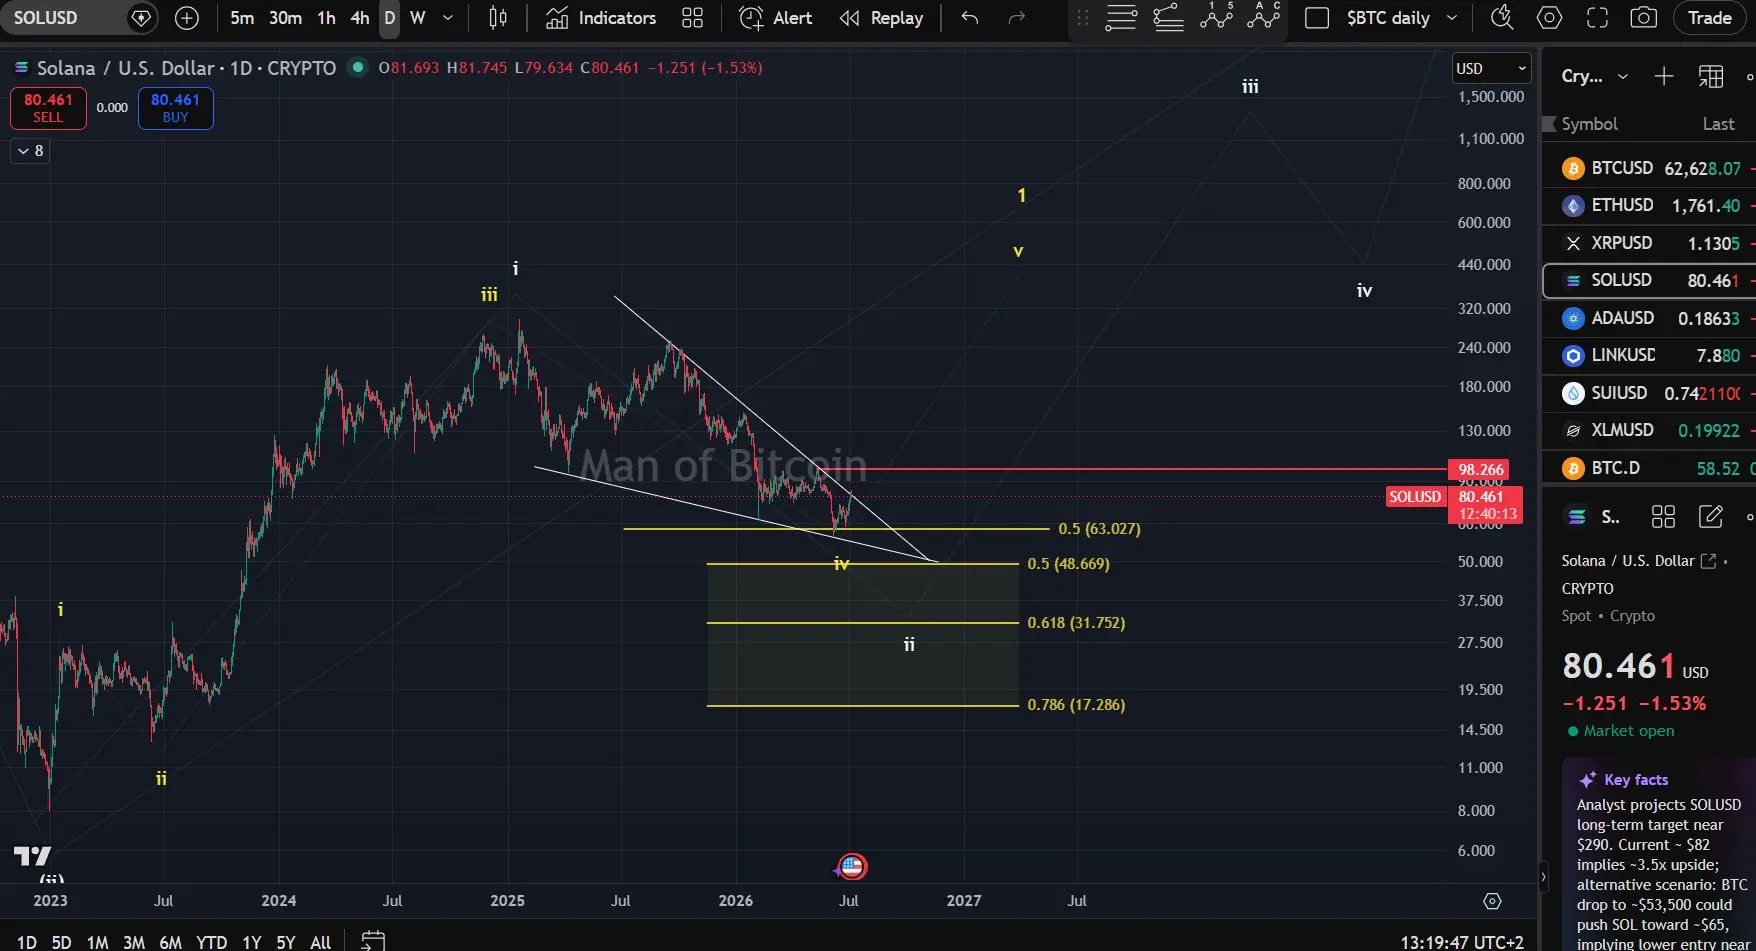Select LINKUSD in the watchlist

pos(1649,355)
